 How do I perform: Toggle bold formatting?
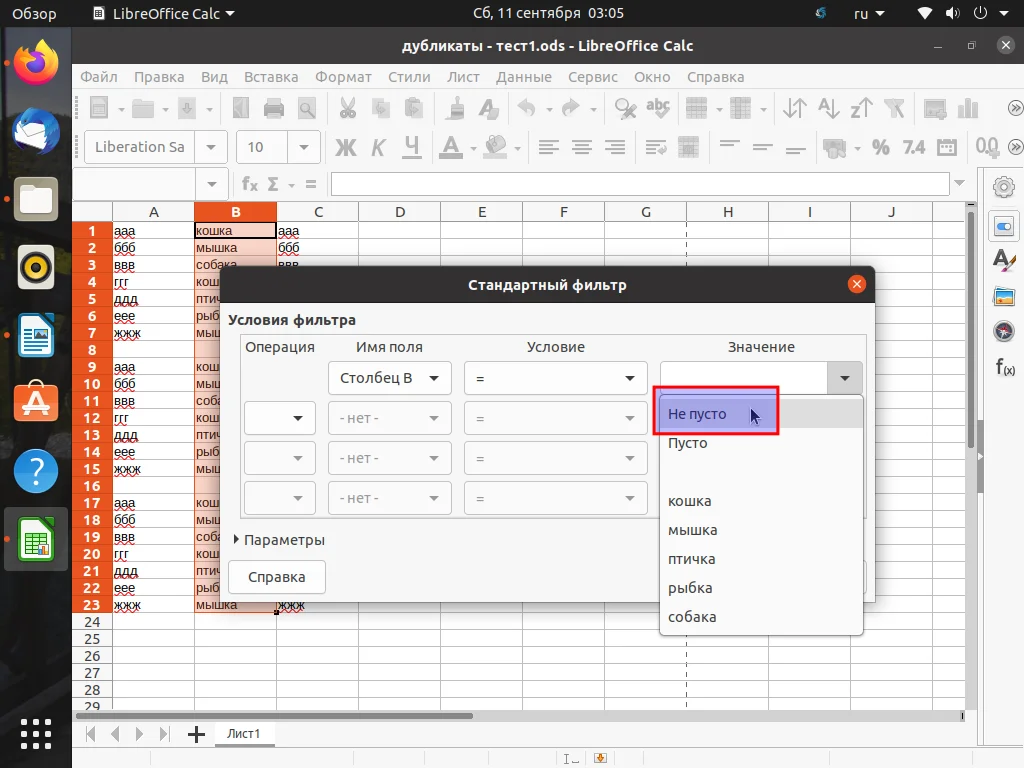pos(346,147)
